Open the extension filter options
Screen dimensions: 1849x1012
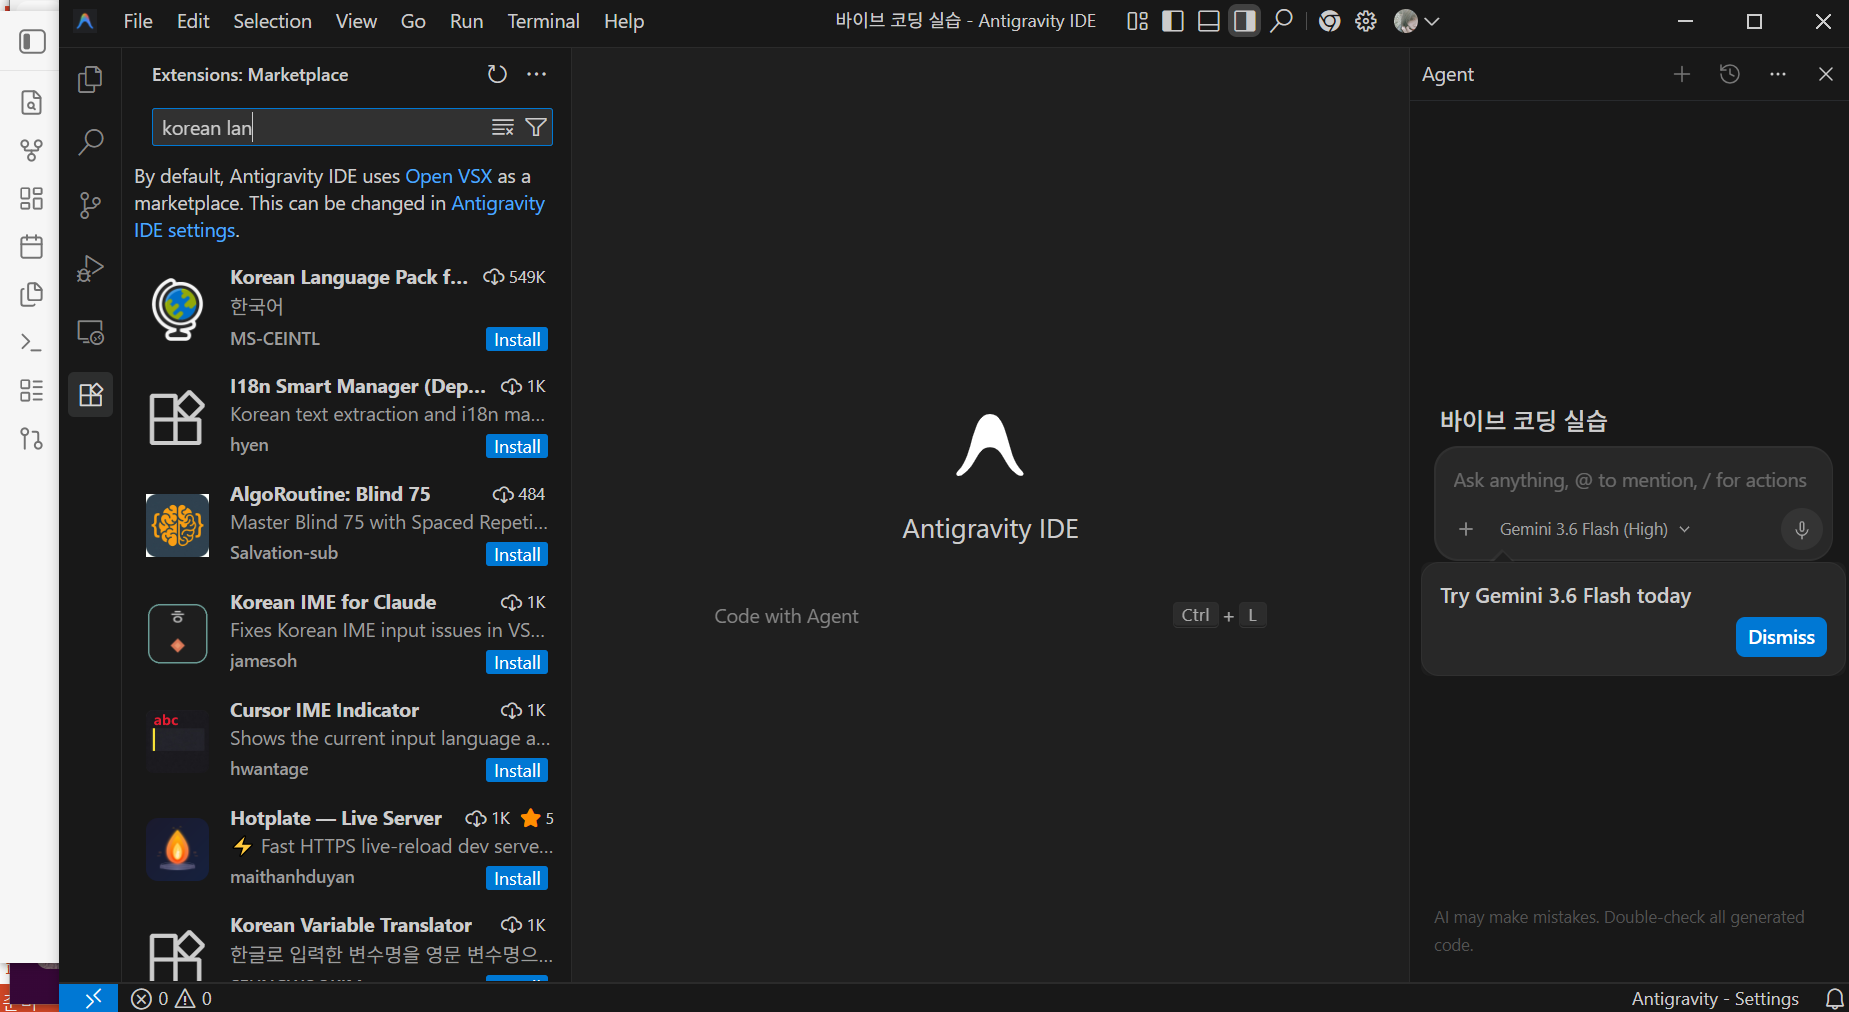pos(536,127)
